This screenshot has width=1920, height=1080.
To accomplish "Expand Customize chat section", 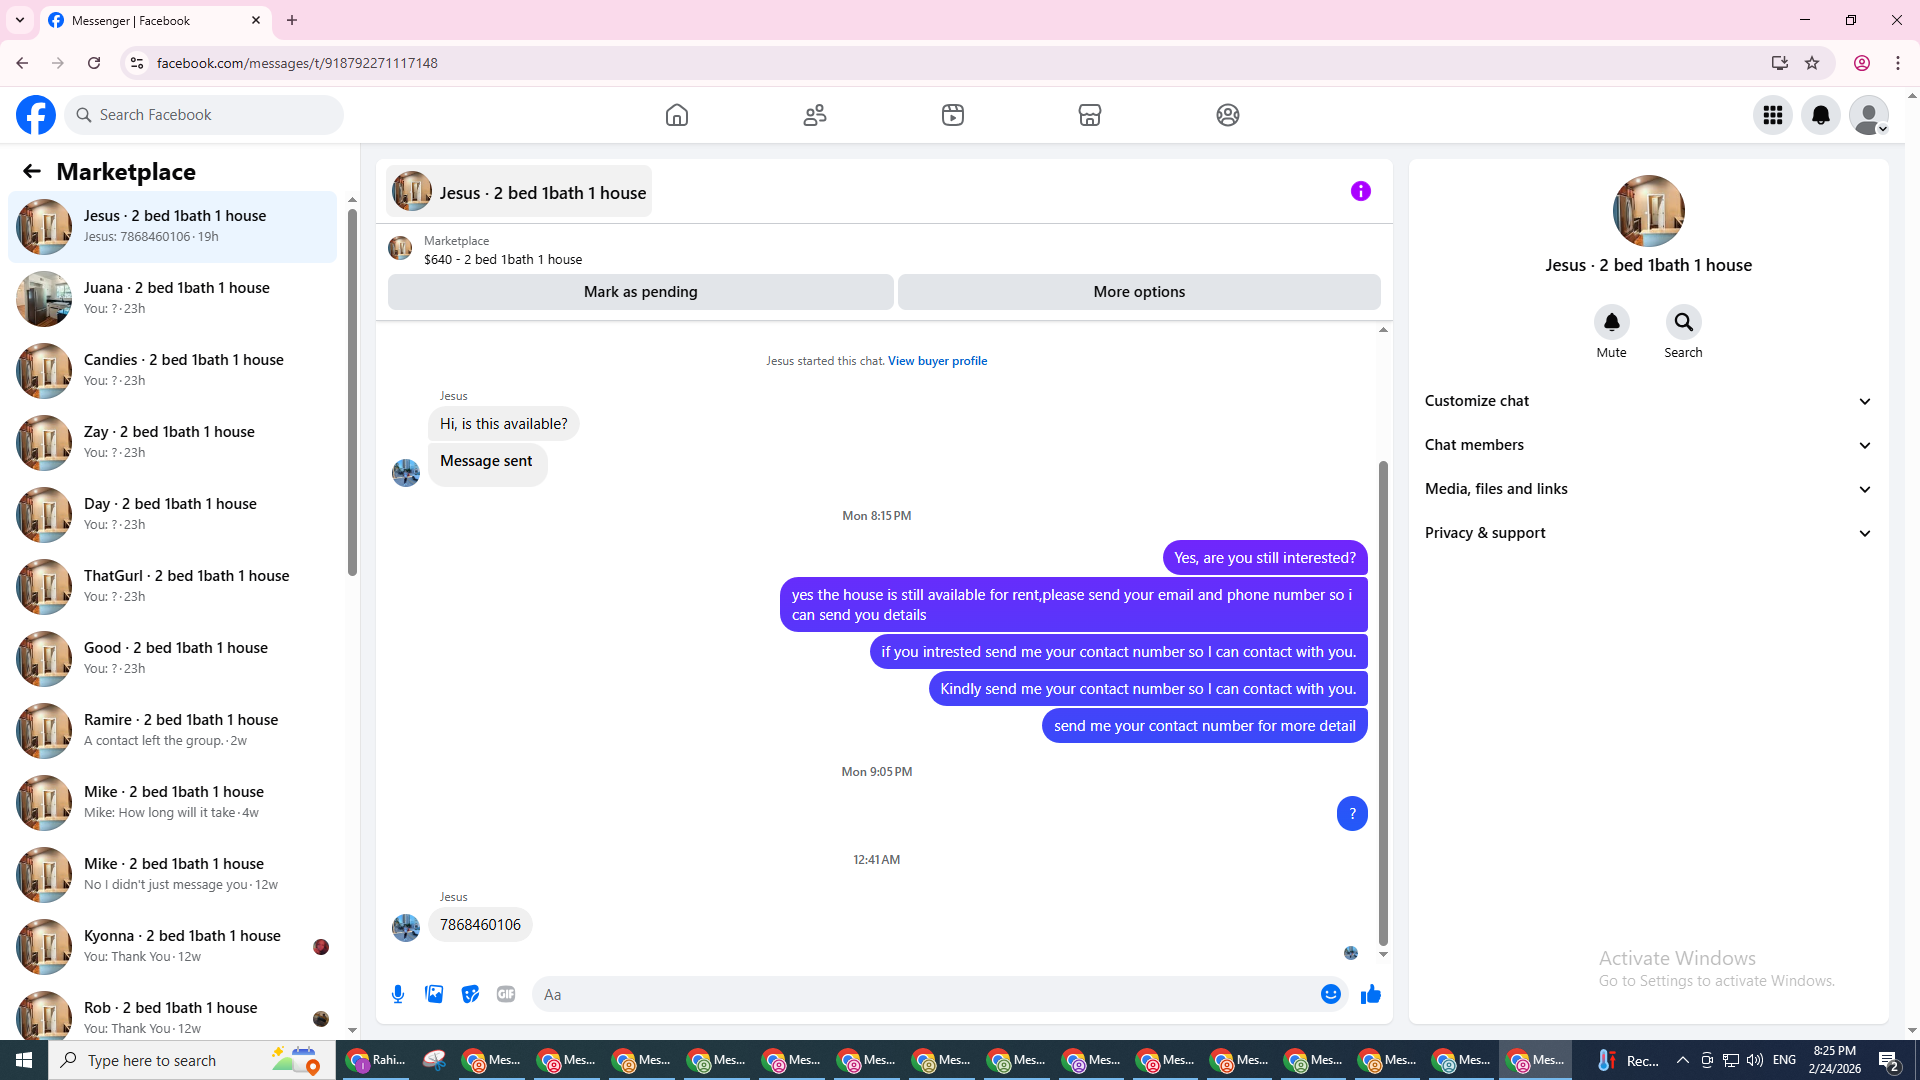I will point(1647,401).
